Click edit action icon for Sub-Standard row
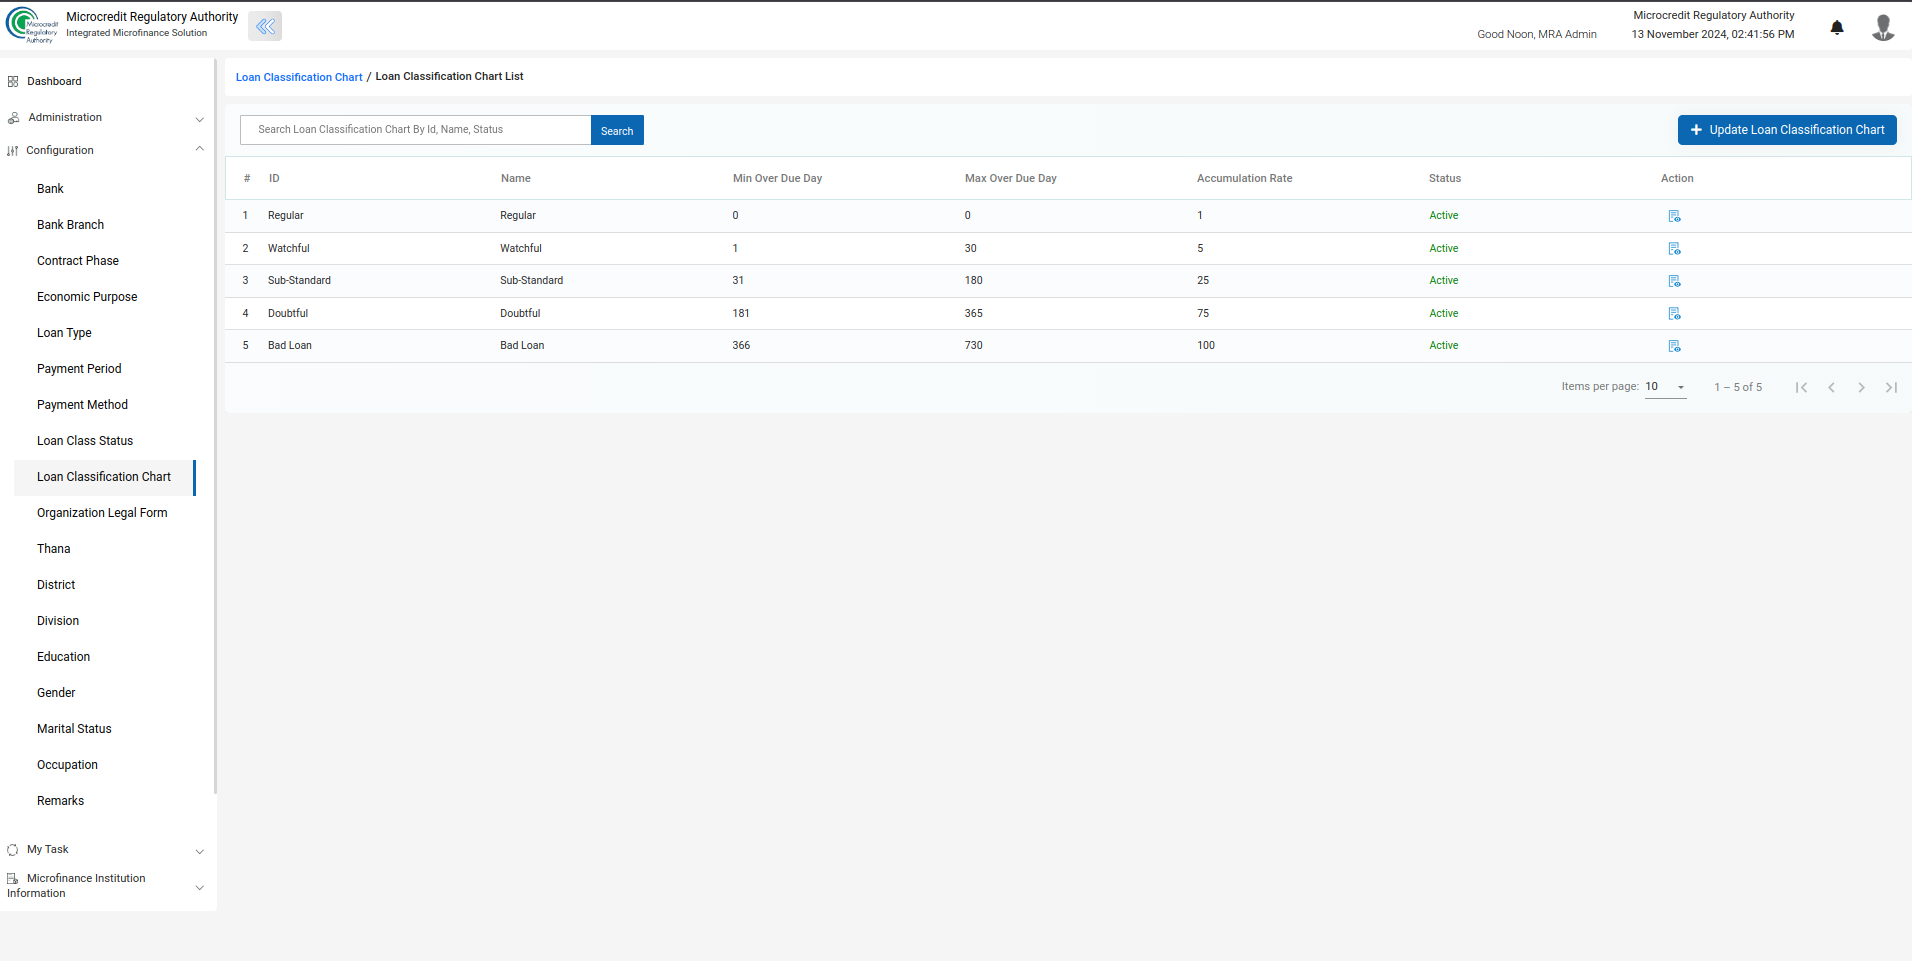Image resolution: width=1912 pixels, height=961 pixels. click(1674, 281)
